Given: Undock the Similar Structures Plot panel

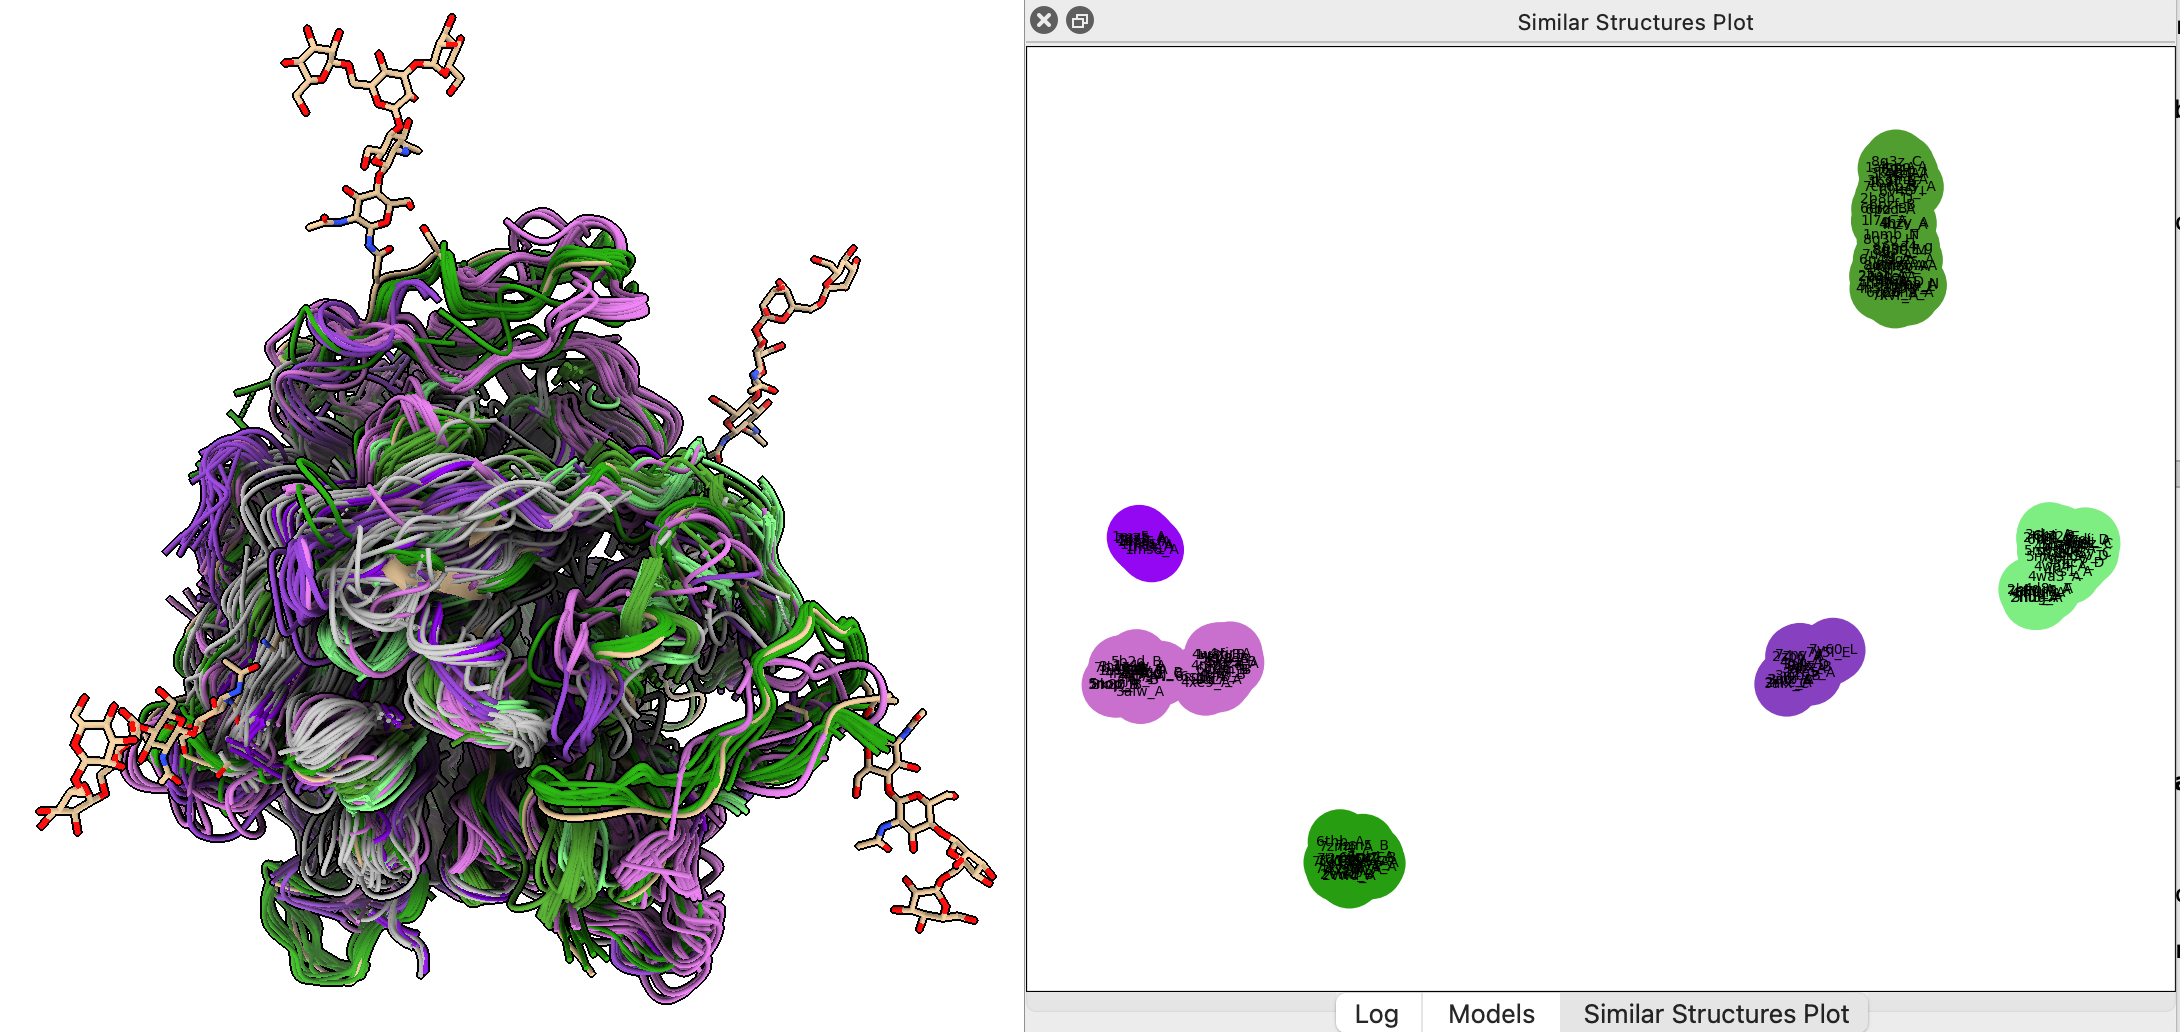Looking at the screenshot, I should tap(1080, 20).
